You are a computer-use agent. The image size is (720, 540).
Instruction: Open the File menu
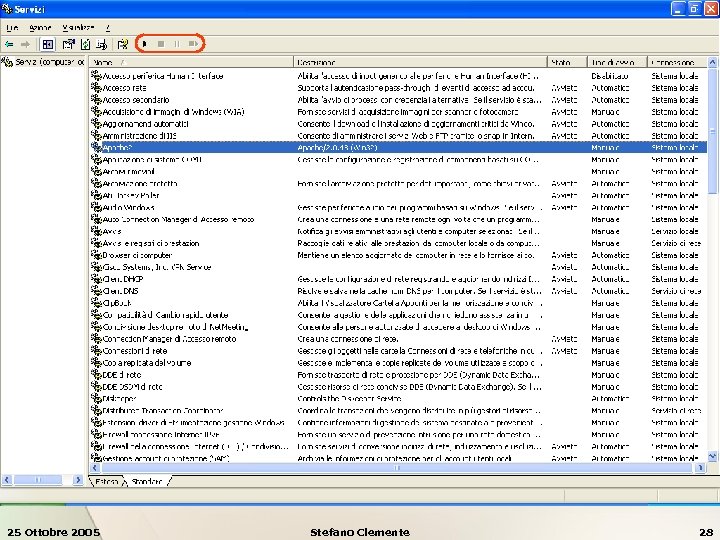pyautogui.click(x=12, y=28)
